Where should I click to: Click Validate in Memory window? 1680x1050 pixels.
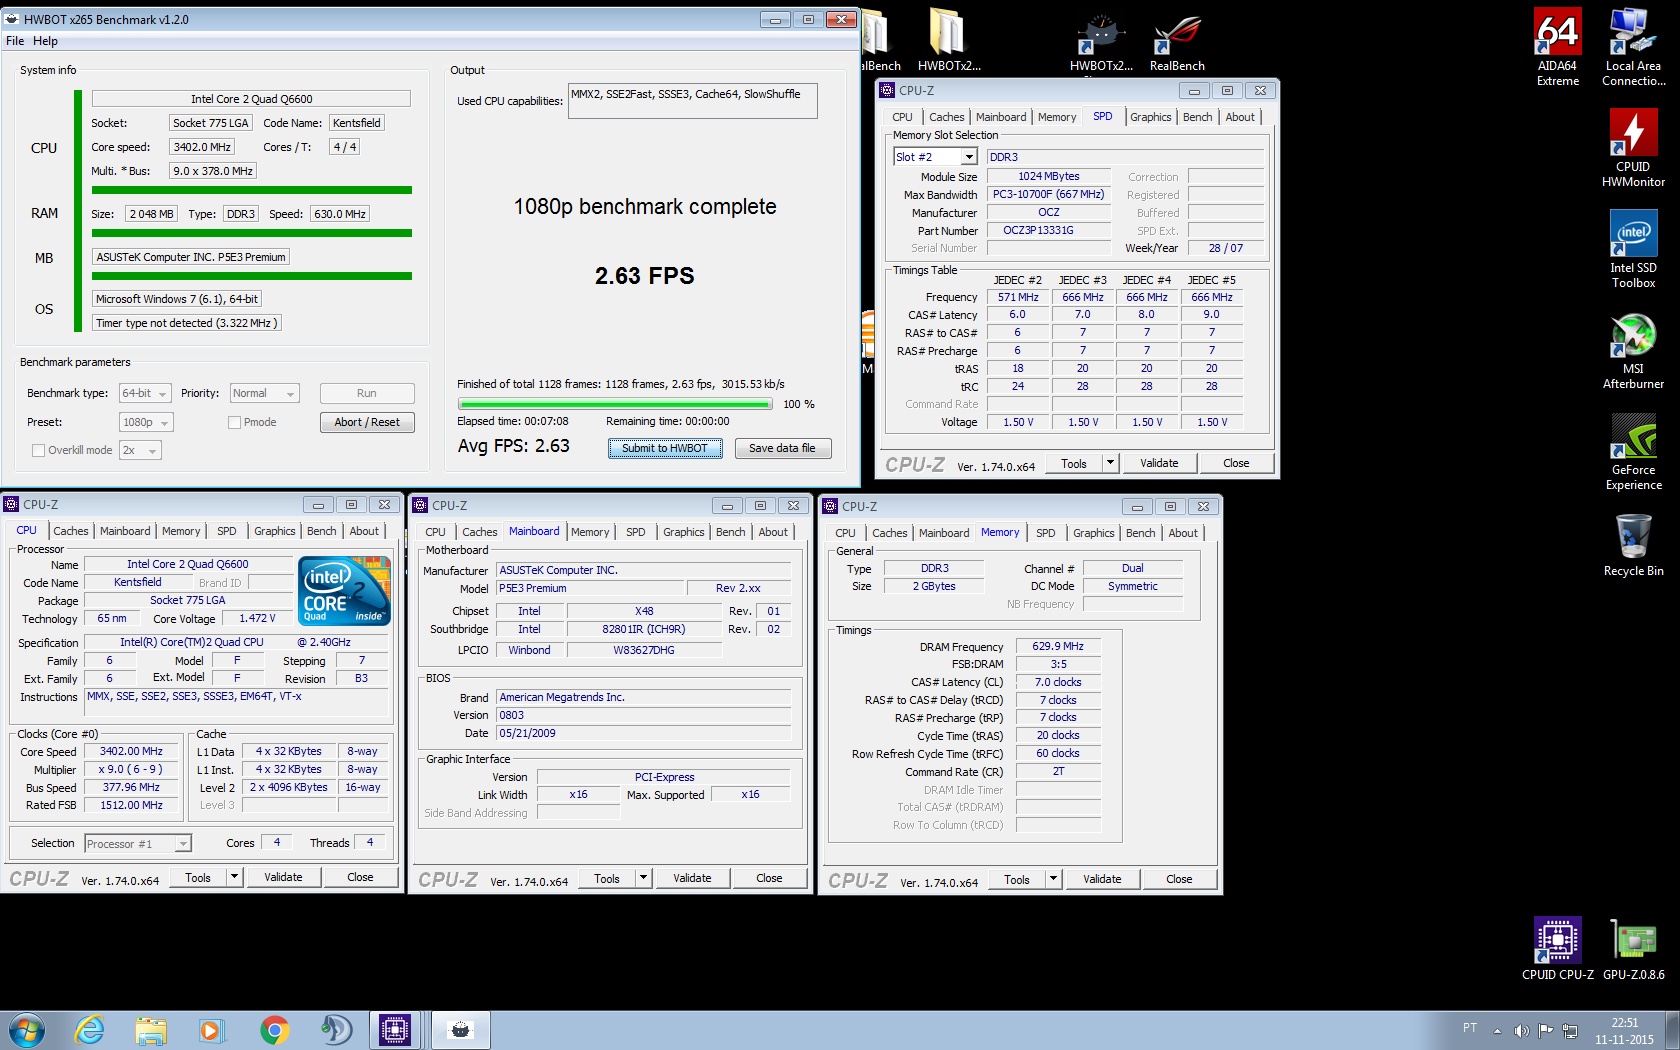(x=1102, y=879)
